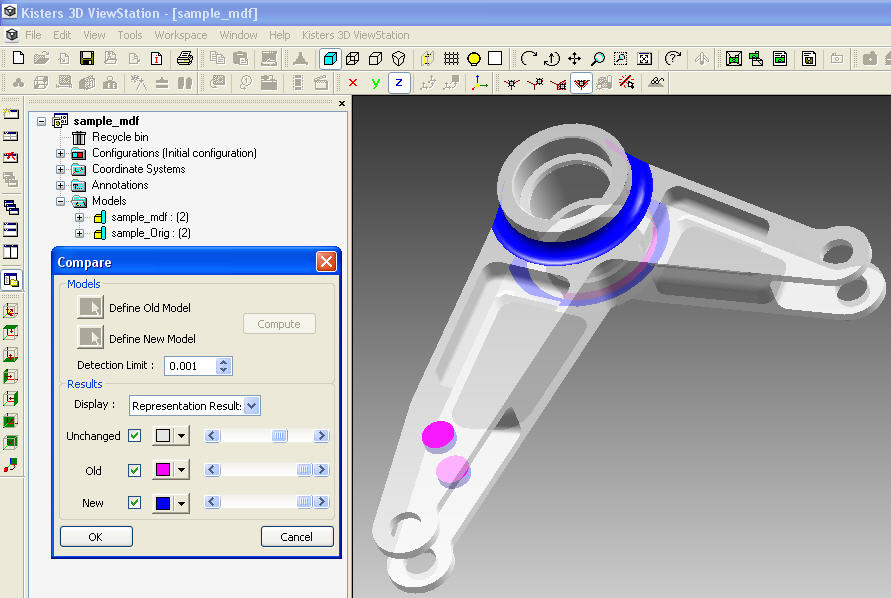Open the View menu
This screenshot has height=598, width=891.
pyautogui.click(x=94, y=35)
